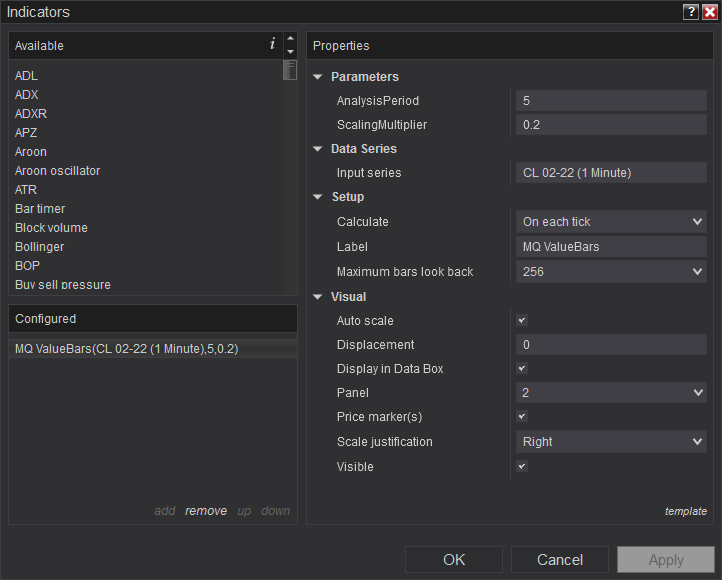Open the Maximum bars look back dropdown
The width and height of the screenshot is (722, 580).
pyautogui.click(x=611, y=272)
